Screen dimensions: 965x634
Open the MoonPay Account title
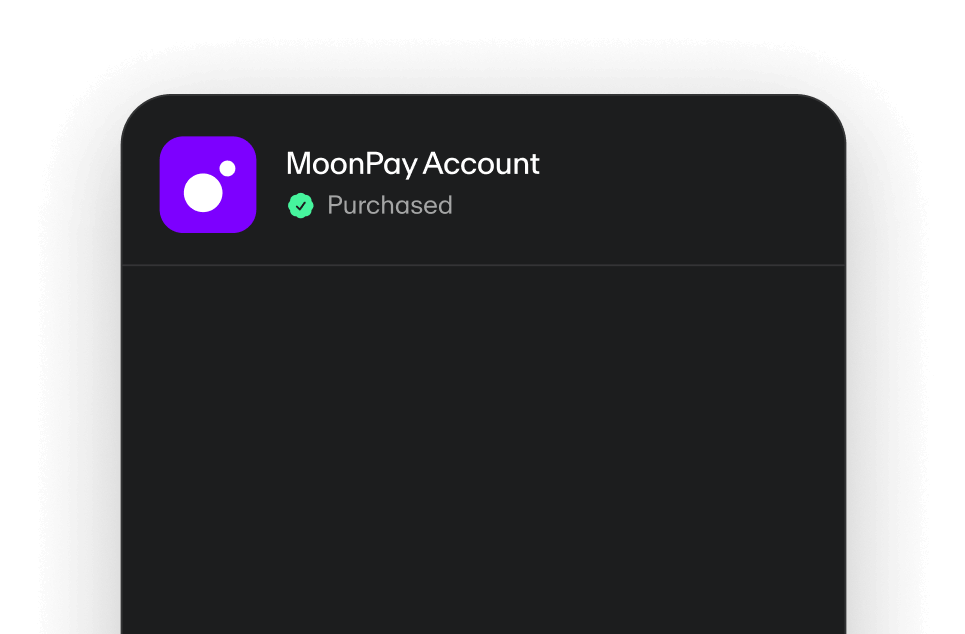(x=412, y=164)
